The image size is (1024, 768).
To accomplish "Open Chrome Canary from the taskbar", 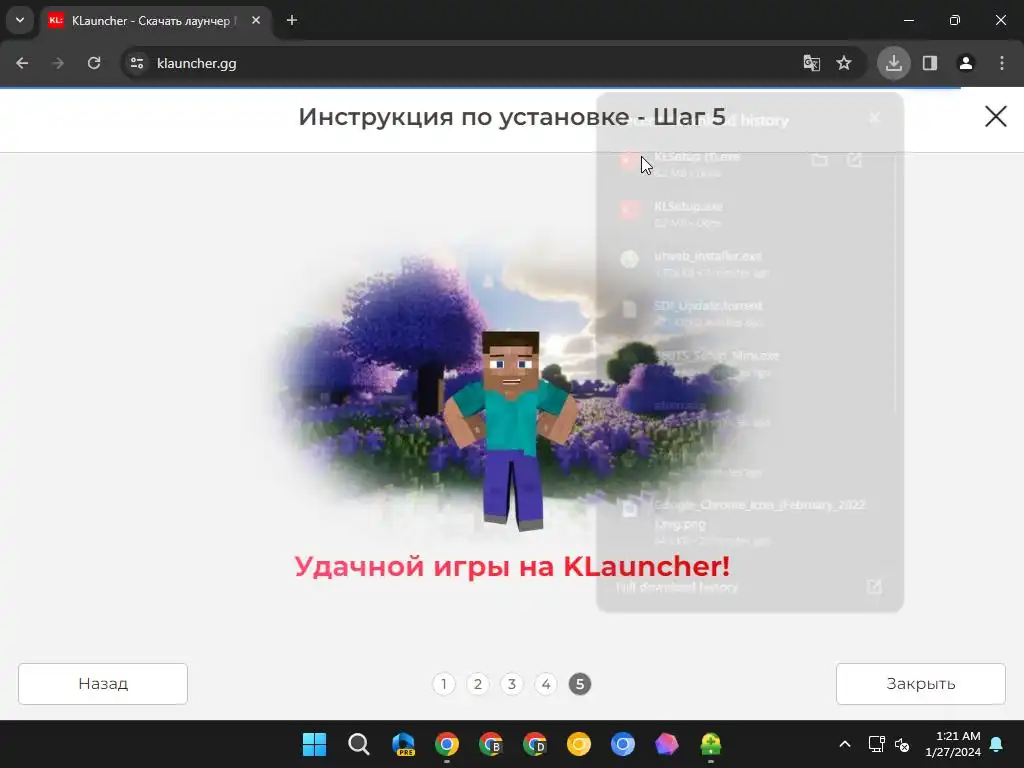I will point(579,744).
